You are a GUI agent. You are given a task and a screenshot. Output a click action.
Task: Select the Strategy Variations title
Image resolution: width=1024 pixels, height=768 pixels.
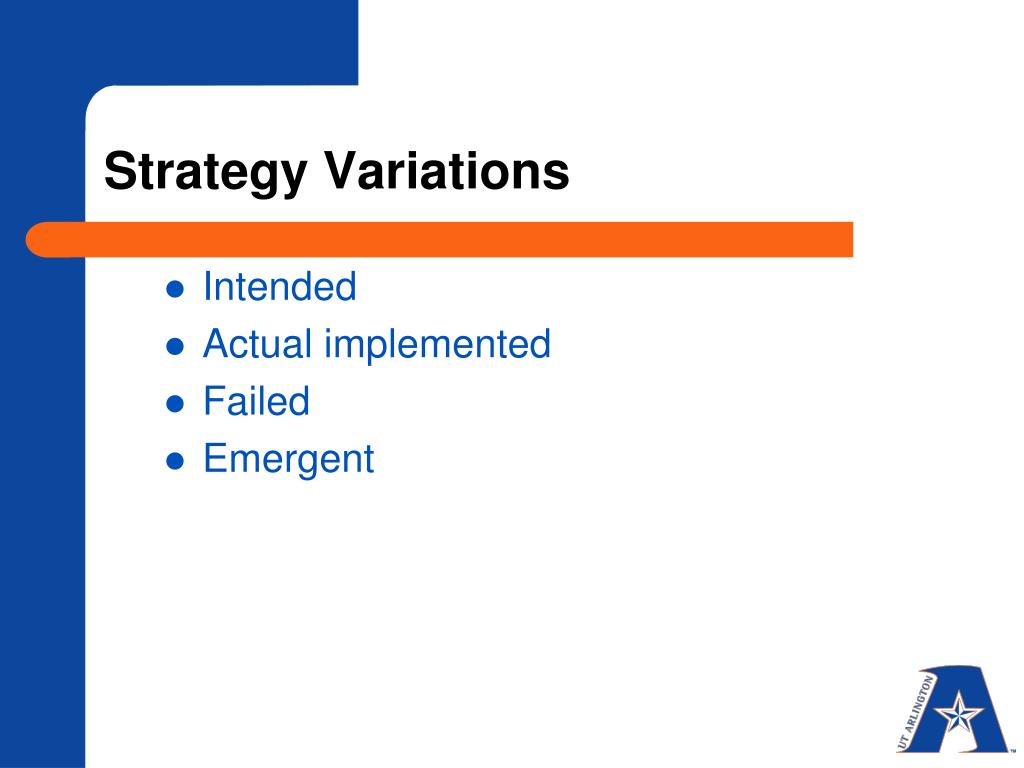point(336,172)
